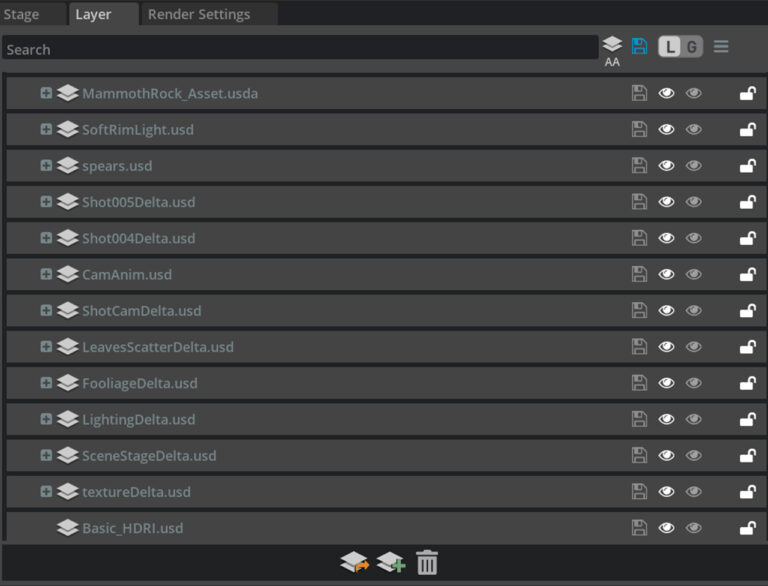Click the save icon for MammothRock_Asset.usda
The image size is (768, 586).
coord(639,93)
